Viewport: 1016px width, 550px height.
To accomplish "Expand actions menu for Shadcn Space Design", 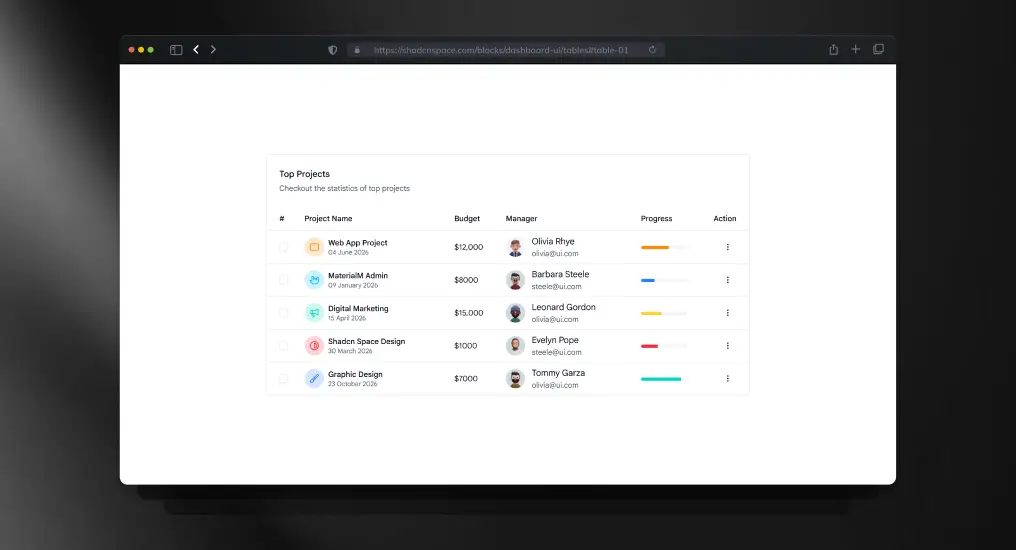I will [x=727, y=346].
